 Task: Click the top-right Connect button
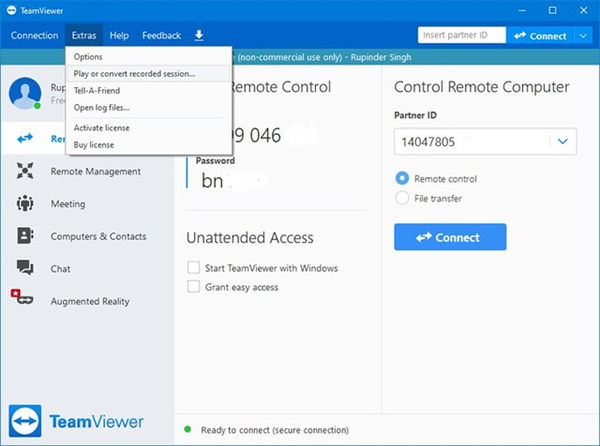(540, 36)
